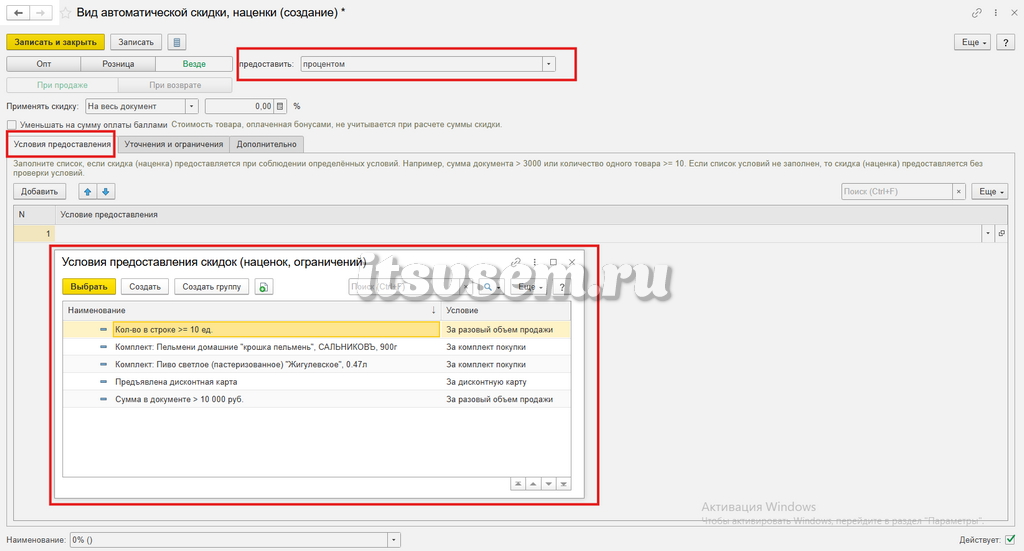
Task: Select the Предъявлена дисконтная карта row
Action: point(316,382)
